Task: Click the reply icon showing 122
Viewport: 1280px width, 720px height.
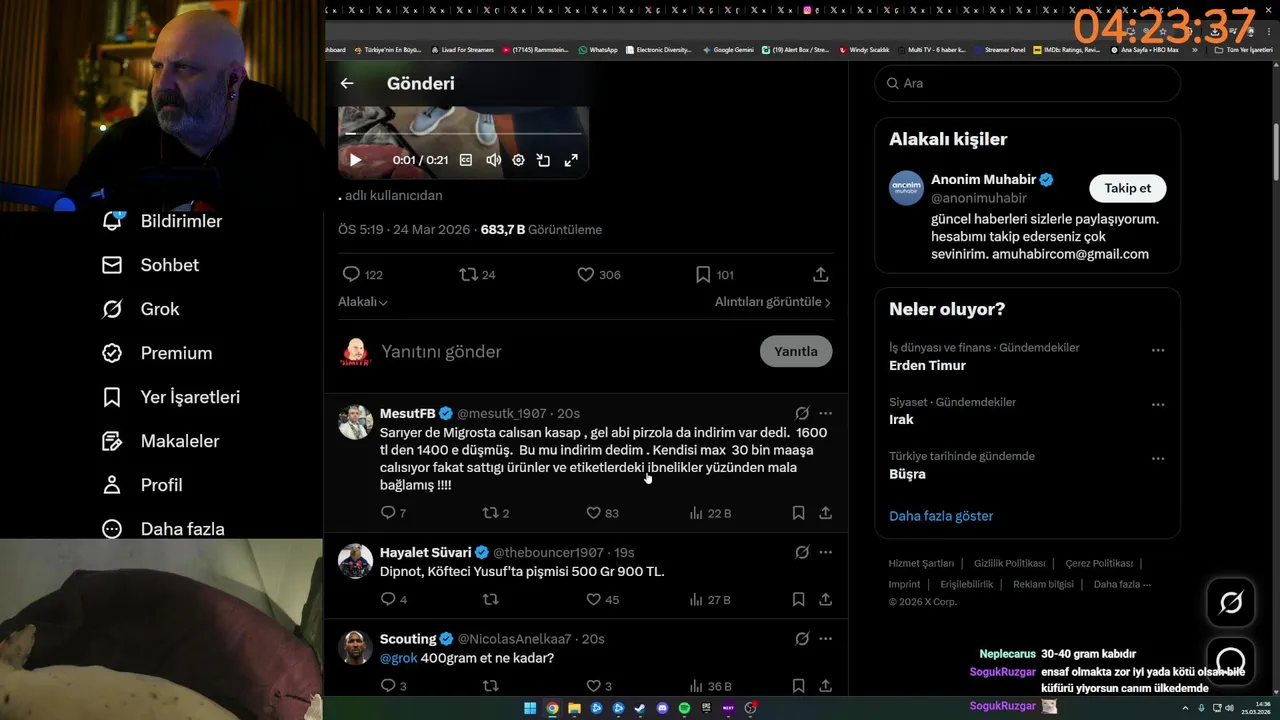Action: 362,274
